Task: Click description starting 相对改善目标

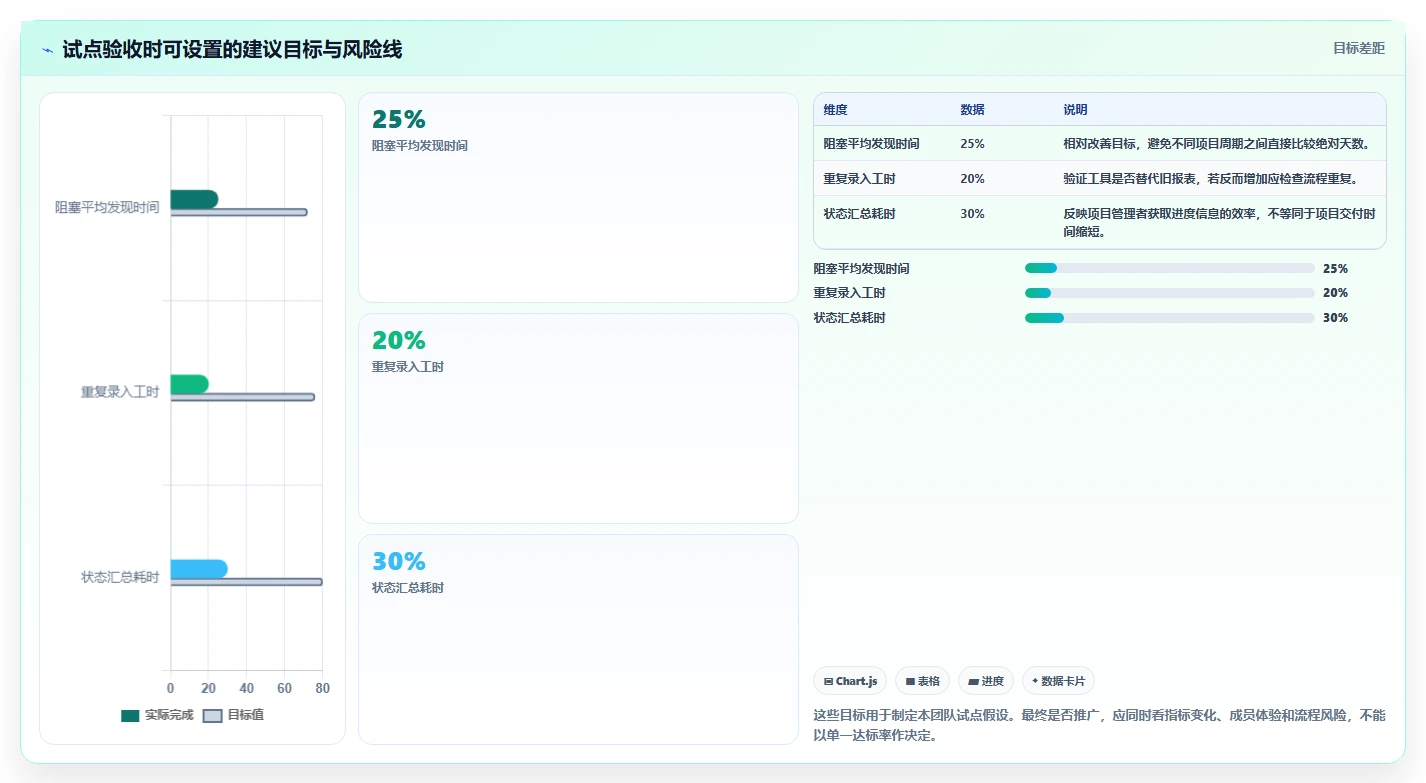Action: [1217, 144]
